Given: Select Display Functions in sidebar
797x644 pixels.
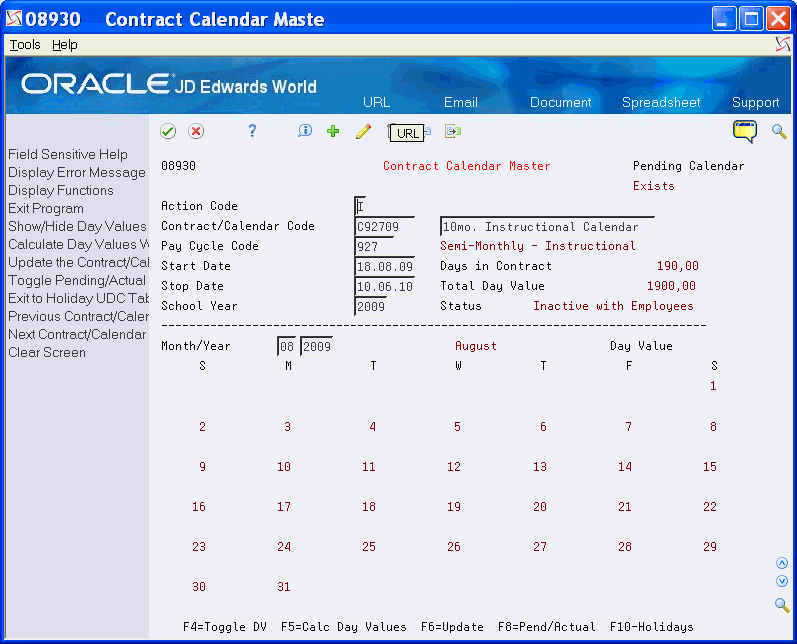Looking at the screenshot, I should point(60,190).
